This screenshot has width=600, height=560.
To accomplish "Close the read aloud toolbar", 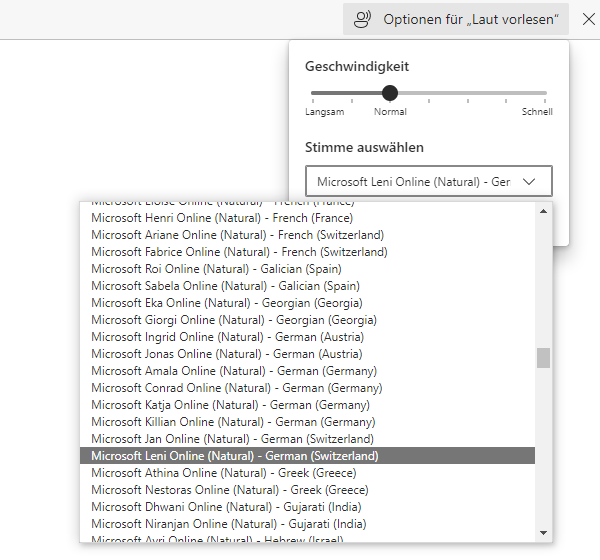I will click(589, 19).
